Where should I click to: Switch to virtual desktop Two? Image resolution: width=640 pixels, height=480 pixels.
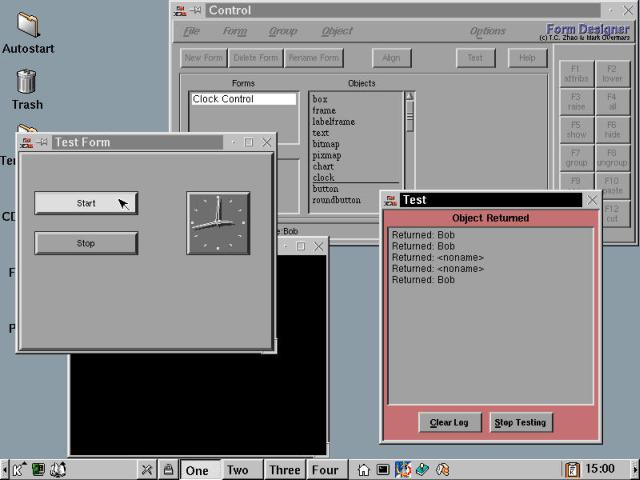coord(237,470)
